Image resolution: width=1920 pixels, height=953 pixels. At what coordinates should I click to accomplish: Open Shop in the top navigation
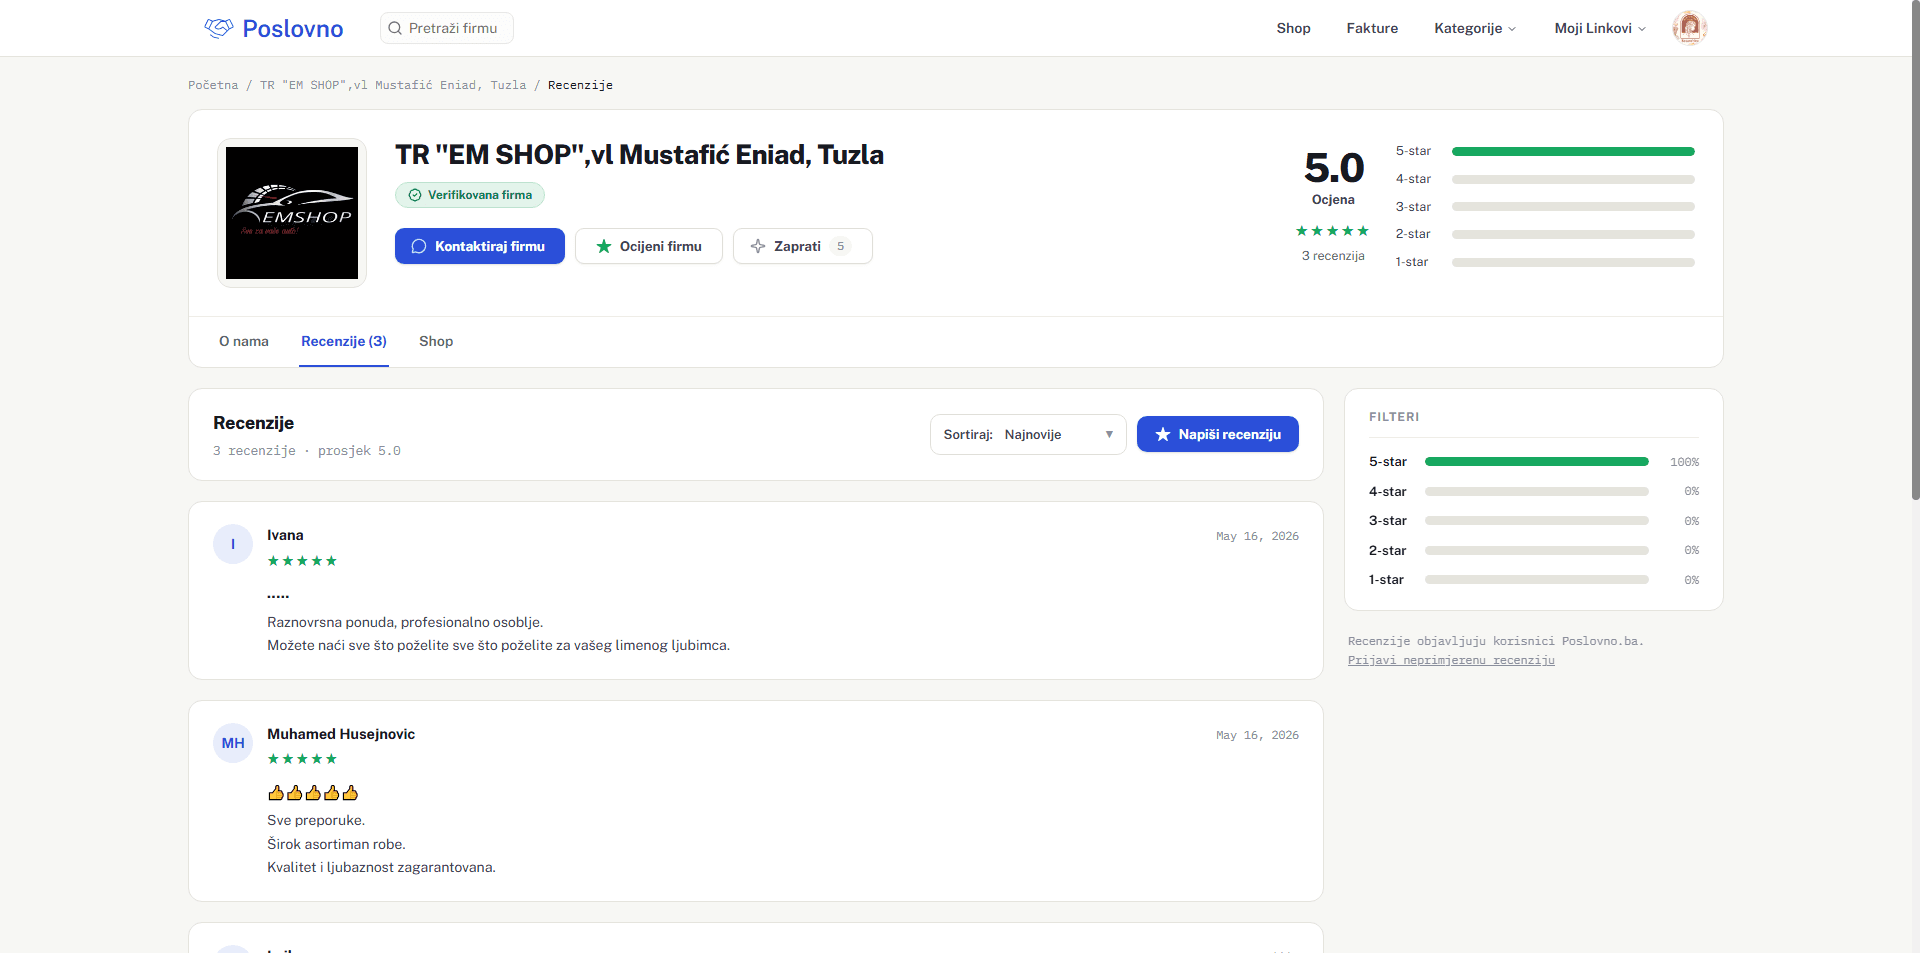pyautogui.click(x=1293, y=28)
